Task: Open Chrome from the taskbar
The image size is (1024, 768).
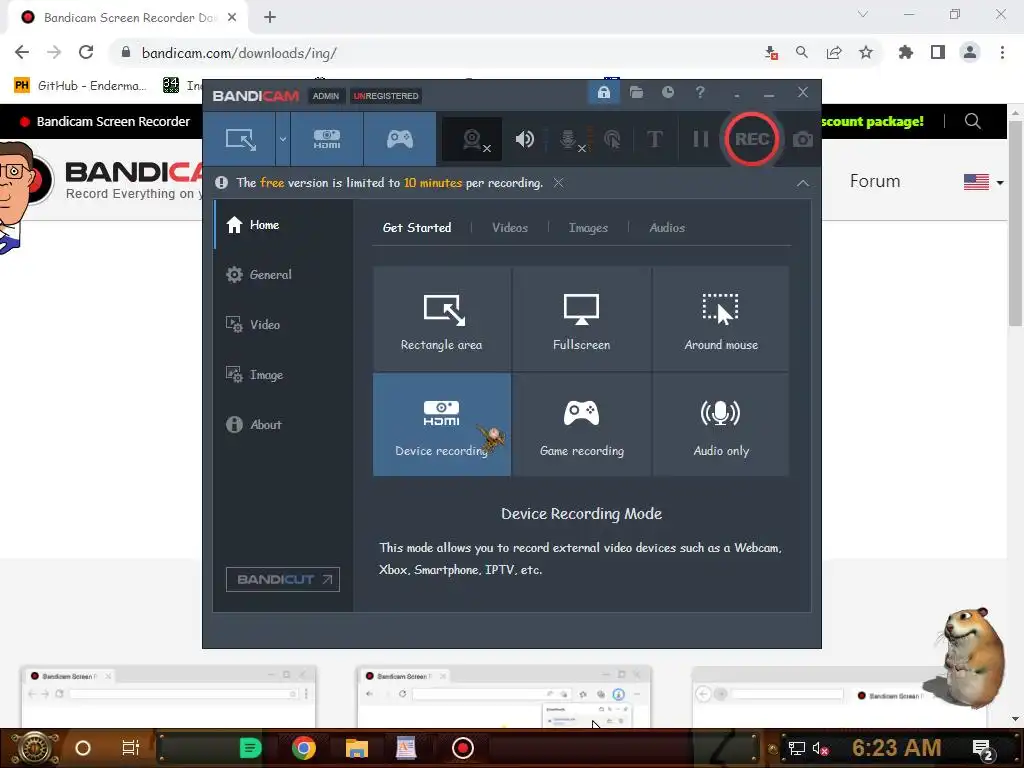Action: coord(304,748)
